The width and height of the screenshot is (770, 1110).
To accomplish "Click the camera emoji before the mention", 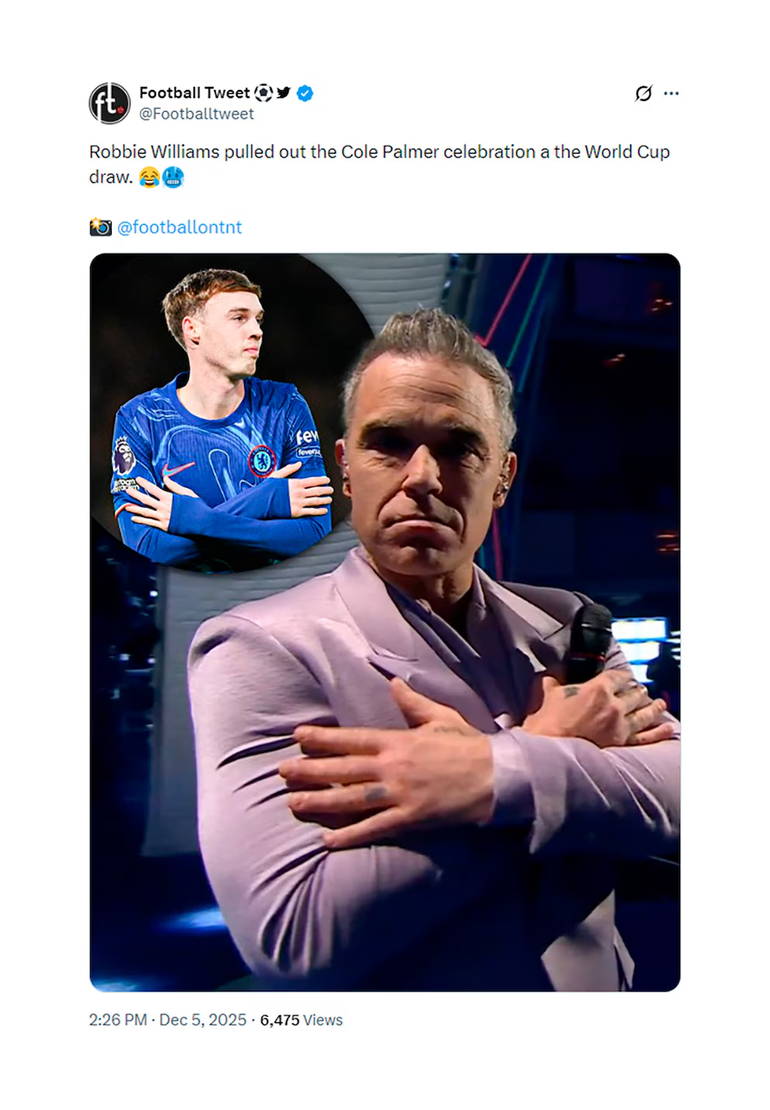I will [x=100, y=227].
